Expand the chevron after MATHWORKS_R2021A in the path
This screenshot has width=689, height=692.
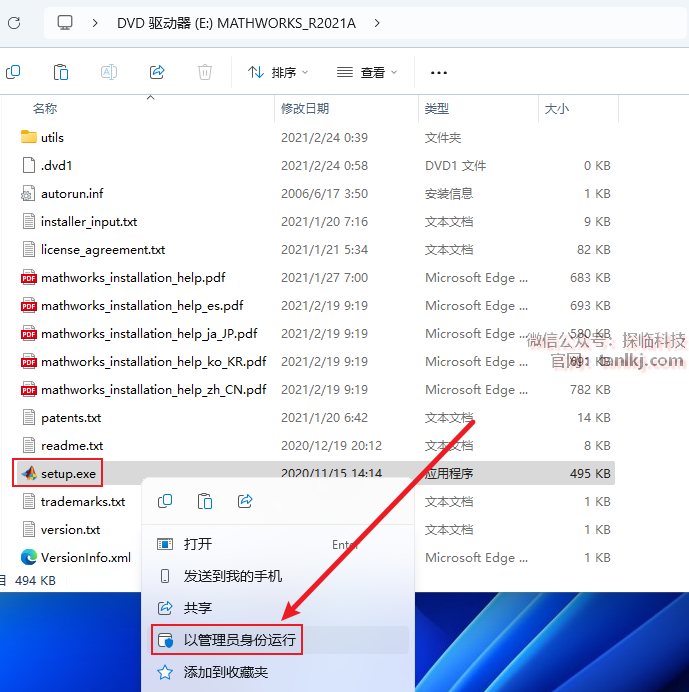(377, 23)
